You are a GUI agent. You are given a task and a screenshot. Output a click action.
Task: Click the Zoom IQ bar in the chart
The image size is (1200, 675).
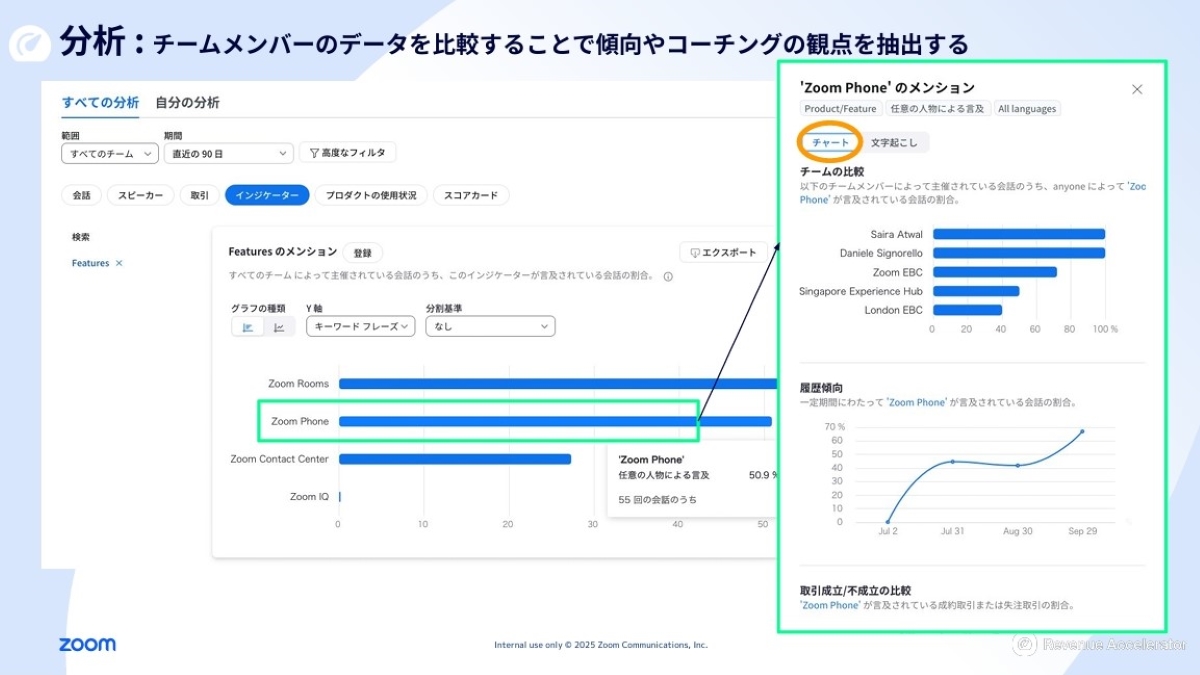(340, 497)
